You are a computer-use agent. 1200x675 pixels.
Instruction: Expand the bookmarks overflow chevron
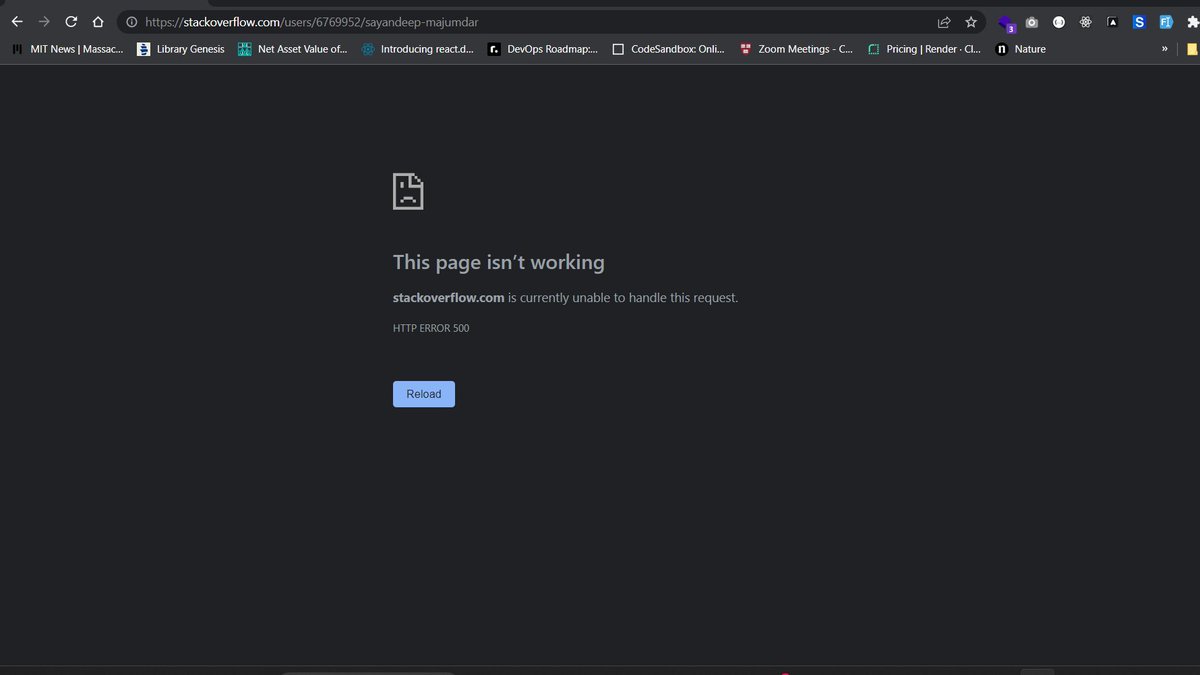point(1164,49)
